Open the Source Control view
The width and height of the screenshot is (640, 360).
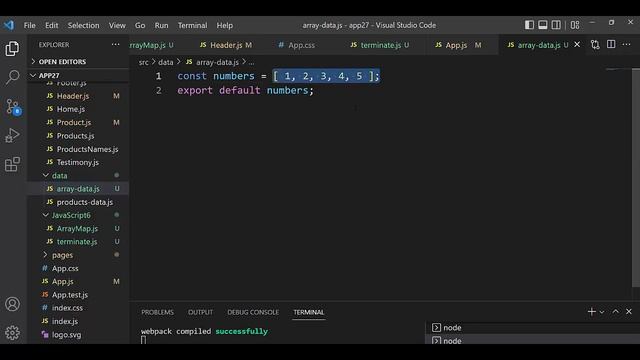click(13, 107)
